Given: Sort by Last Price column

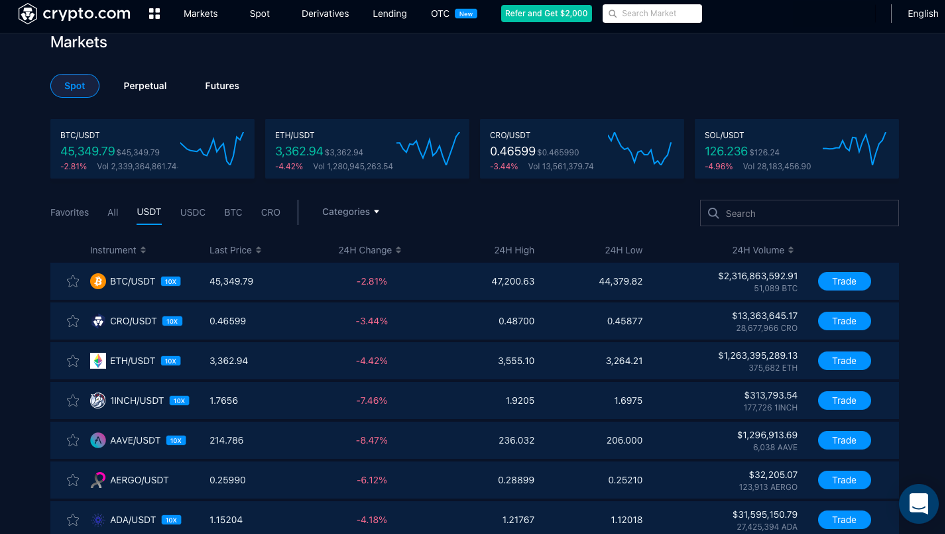Looking at the screenshot, I should (235, 250).
